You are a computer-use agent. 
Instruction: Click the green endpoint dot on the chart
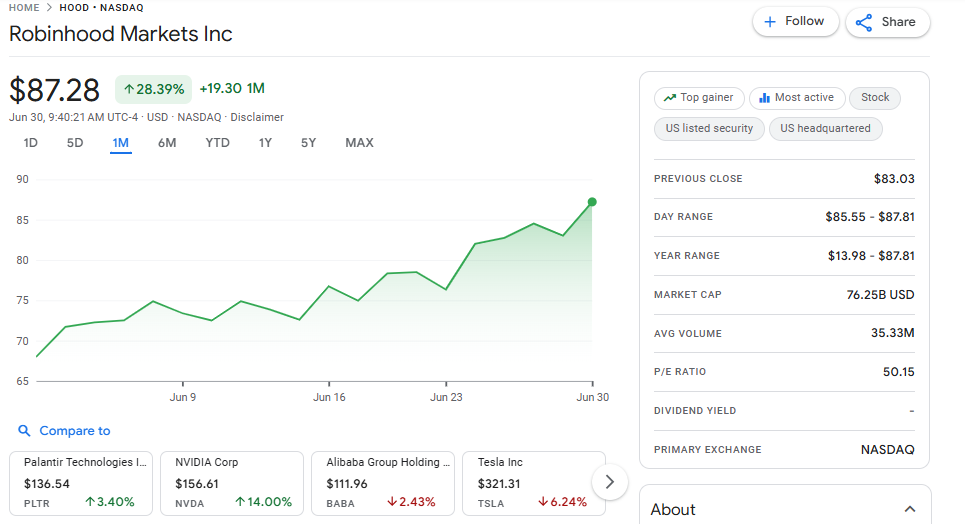click(592, 202)
